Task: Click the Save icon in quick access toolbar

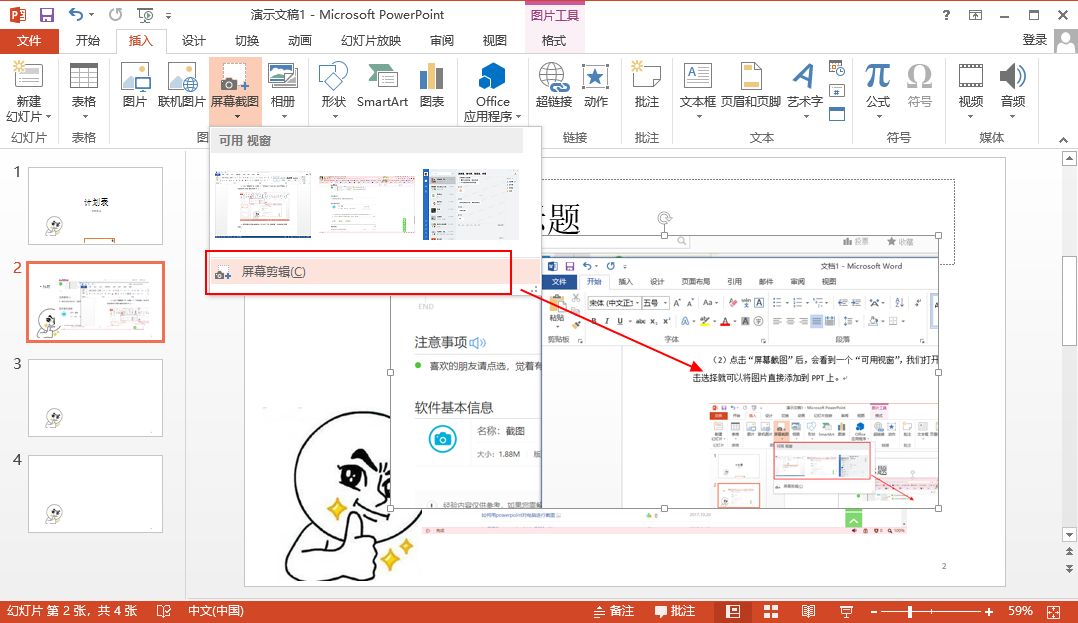Action: [46, 15]
